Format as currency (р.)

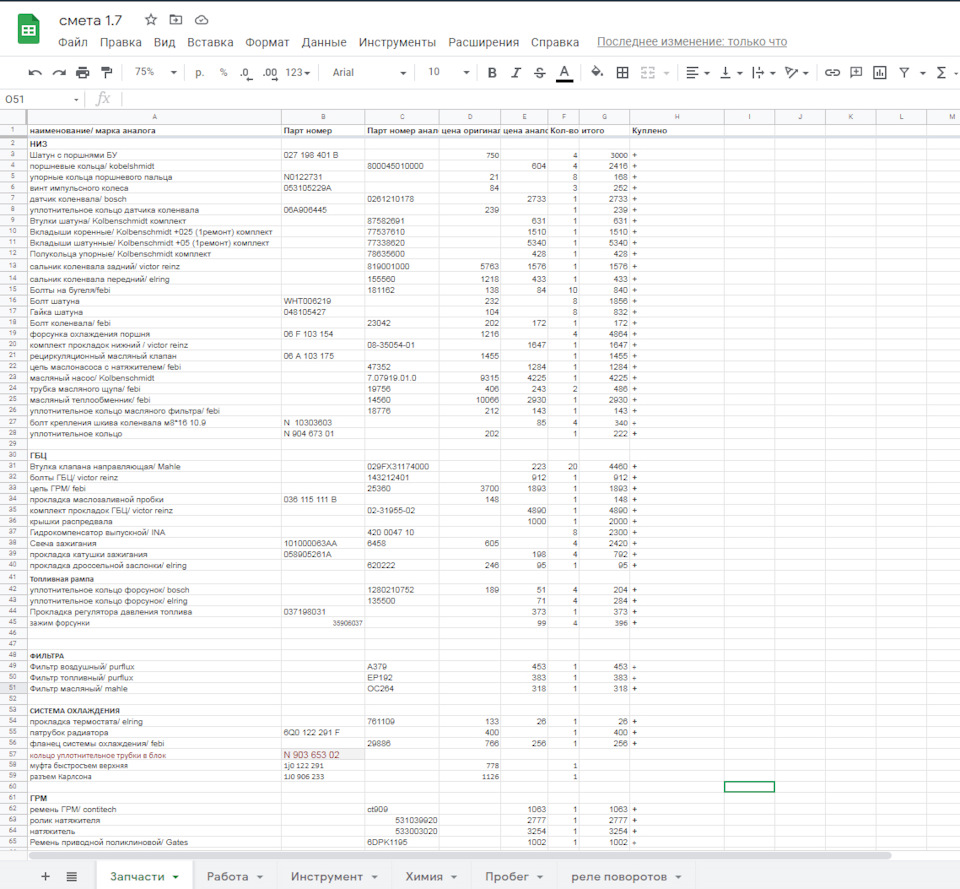(200, 72)
